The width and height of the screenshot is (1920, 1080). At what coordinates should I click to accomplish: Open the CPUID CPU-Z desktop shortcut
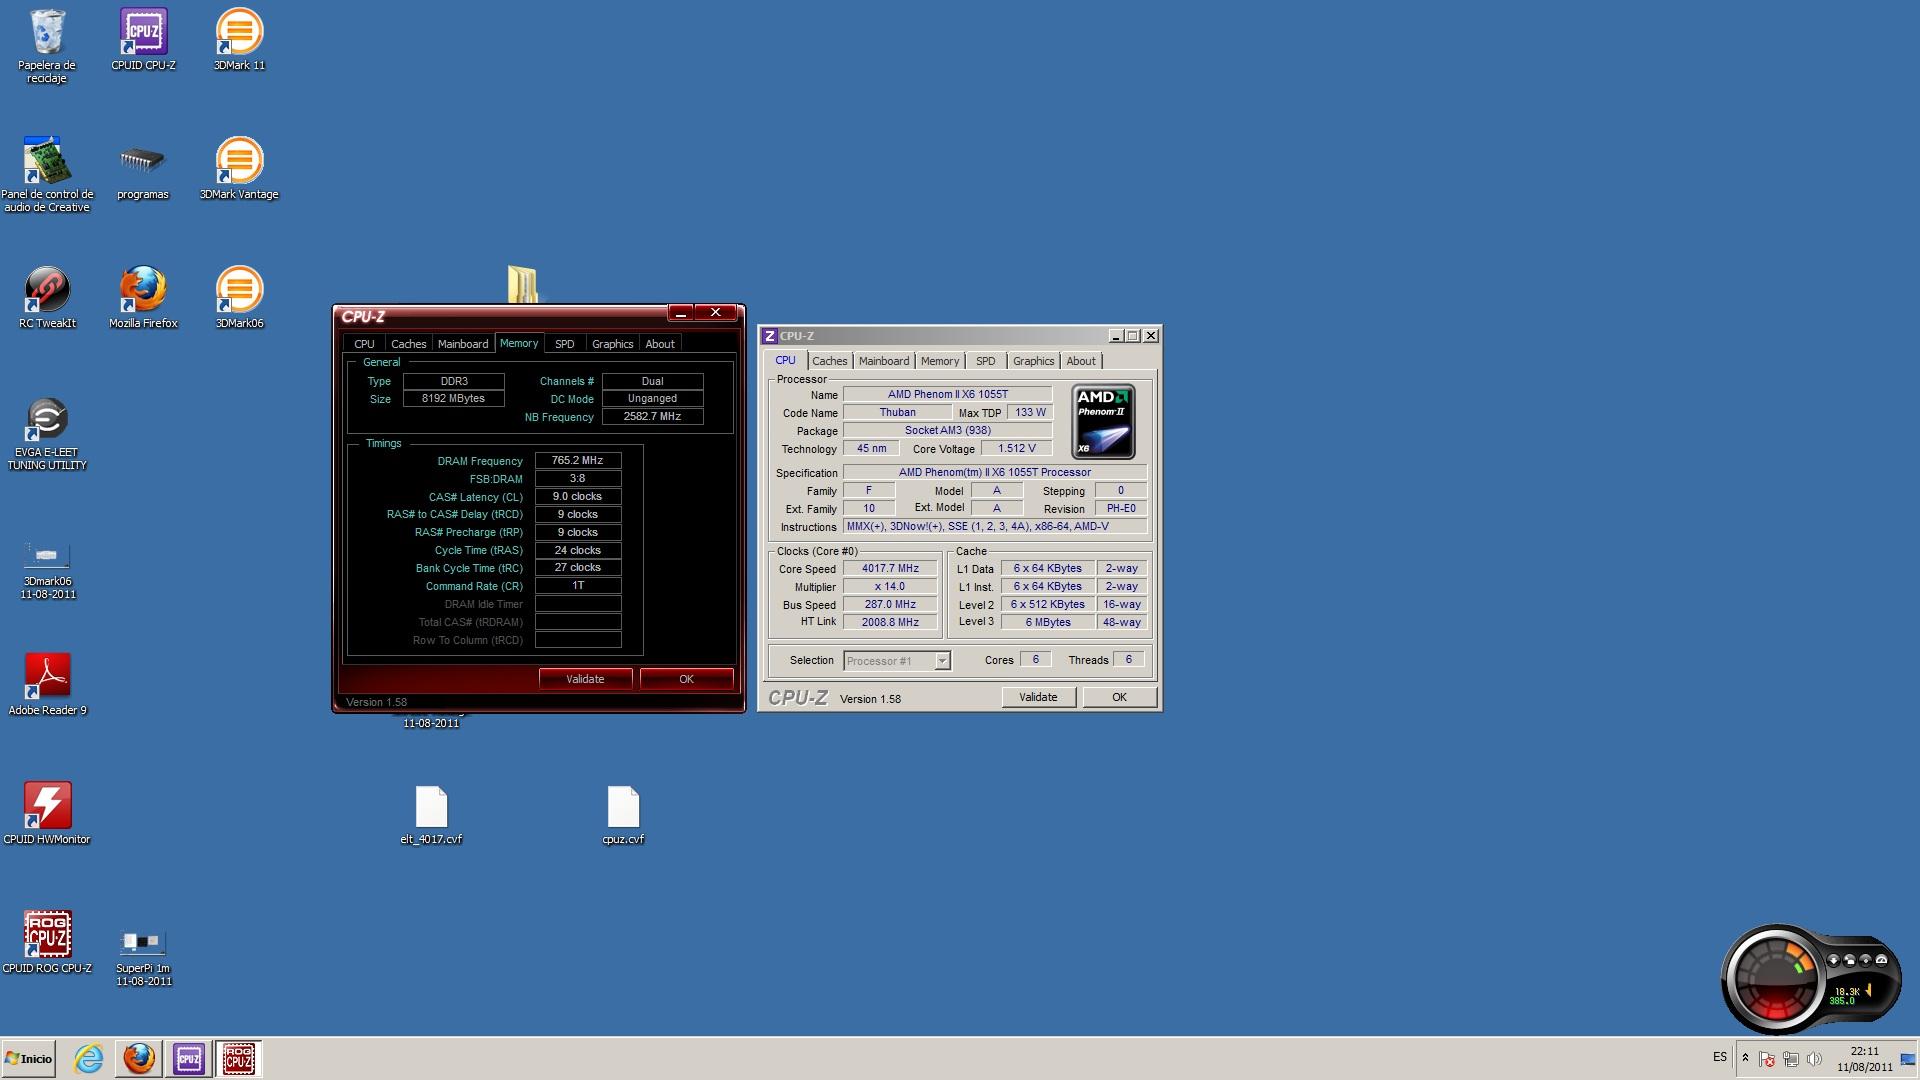143,40
